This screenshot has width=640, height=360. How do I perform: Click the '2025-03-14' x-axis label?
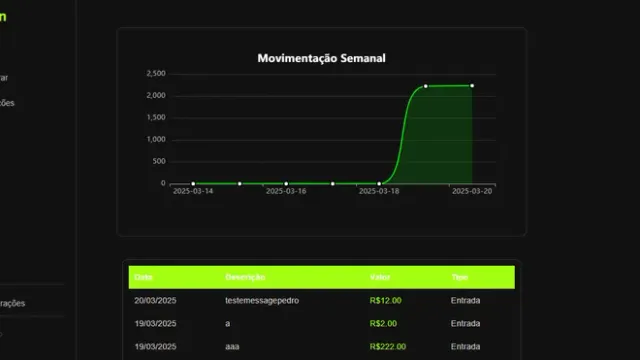coord(193,191)
